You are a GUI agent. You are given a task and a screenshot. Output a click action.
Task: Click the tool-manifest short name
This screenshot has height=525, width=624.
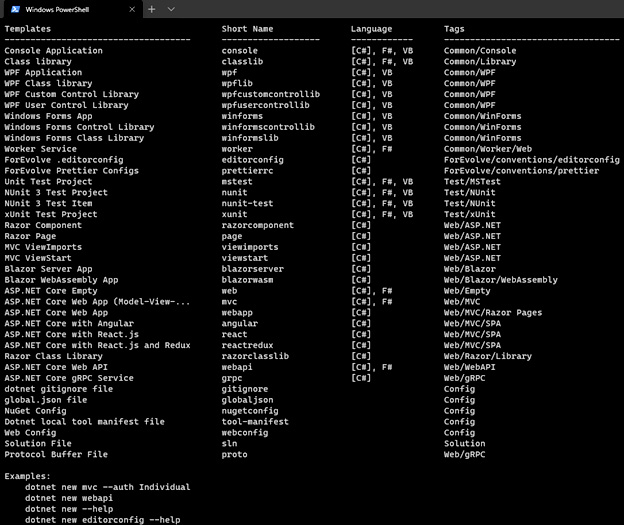pyautogui.click(x=255, y=422)
